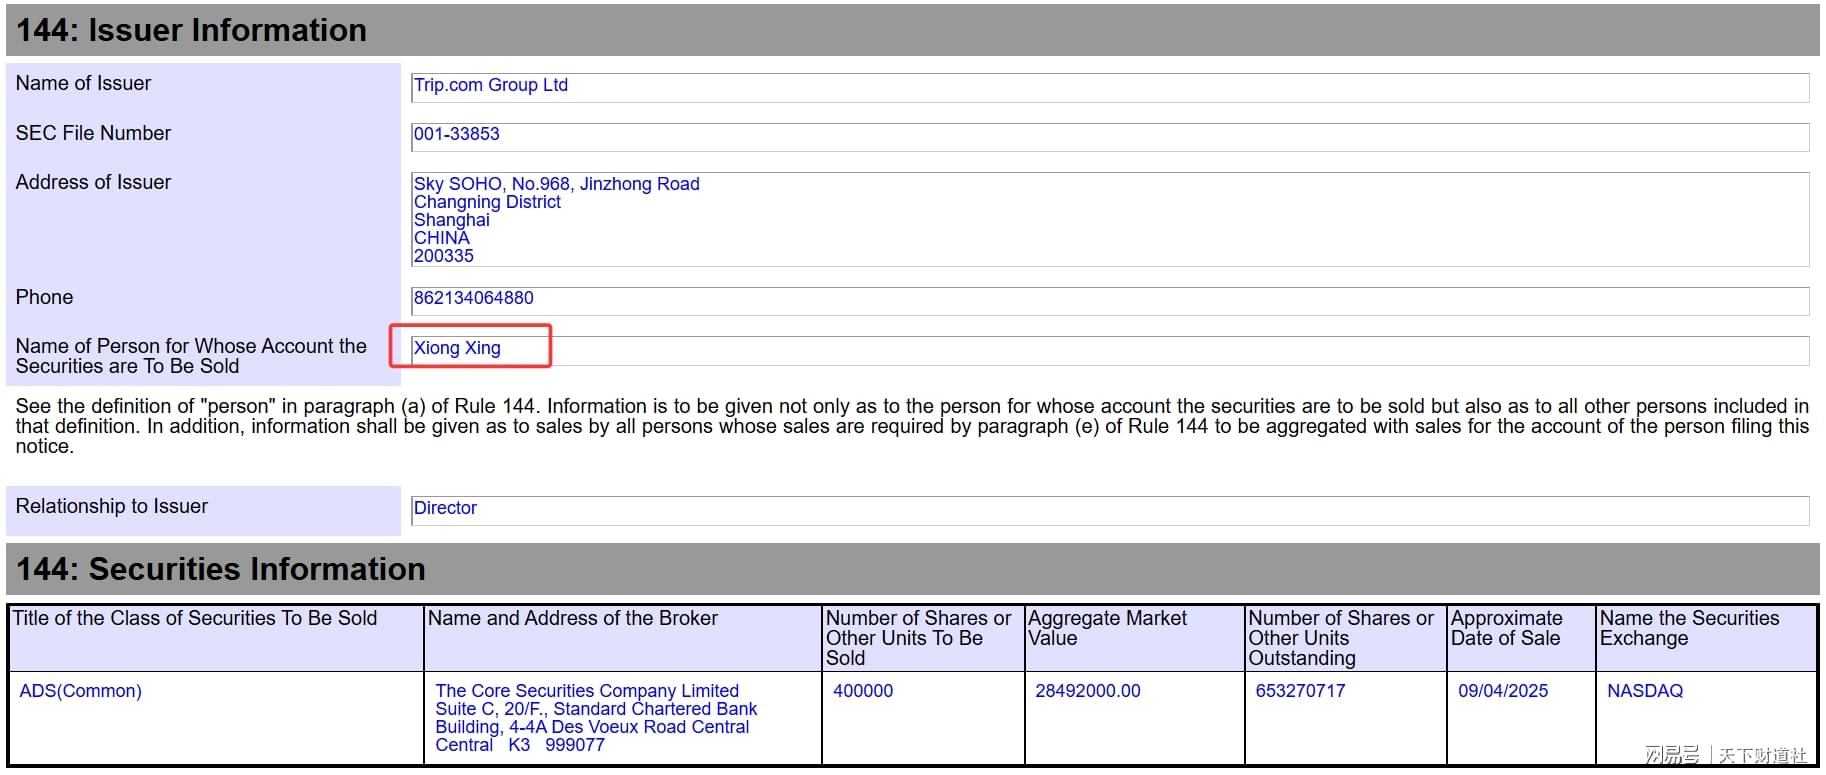
Task: Click the 144: Securities Information section header
Action: click(x=221, y=569)
